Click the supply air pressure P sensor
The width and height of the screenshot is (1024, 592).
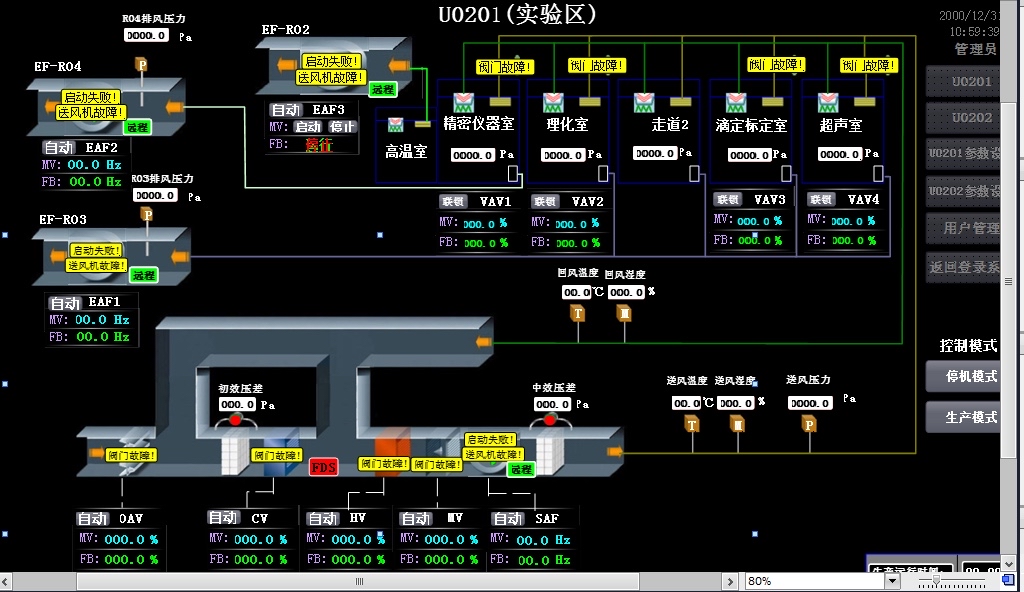[x=808, y=424]
